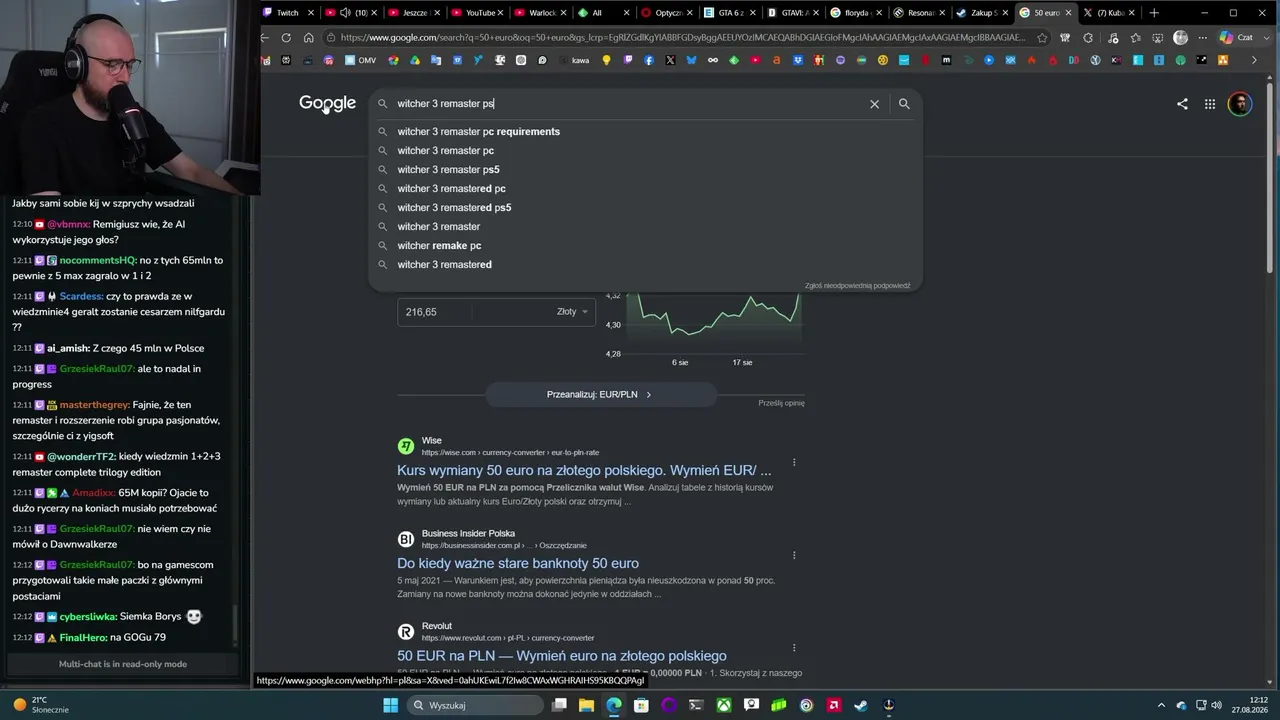Click the 216,65 currency amount field
1280x720 pixels.
pos(472,312)
